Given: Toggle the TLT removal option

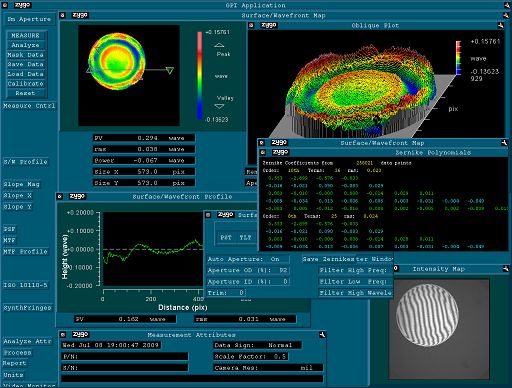Looking at the screenshot, I should click(245, 237).
